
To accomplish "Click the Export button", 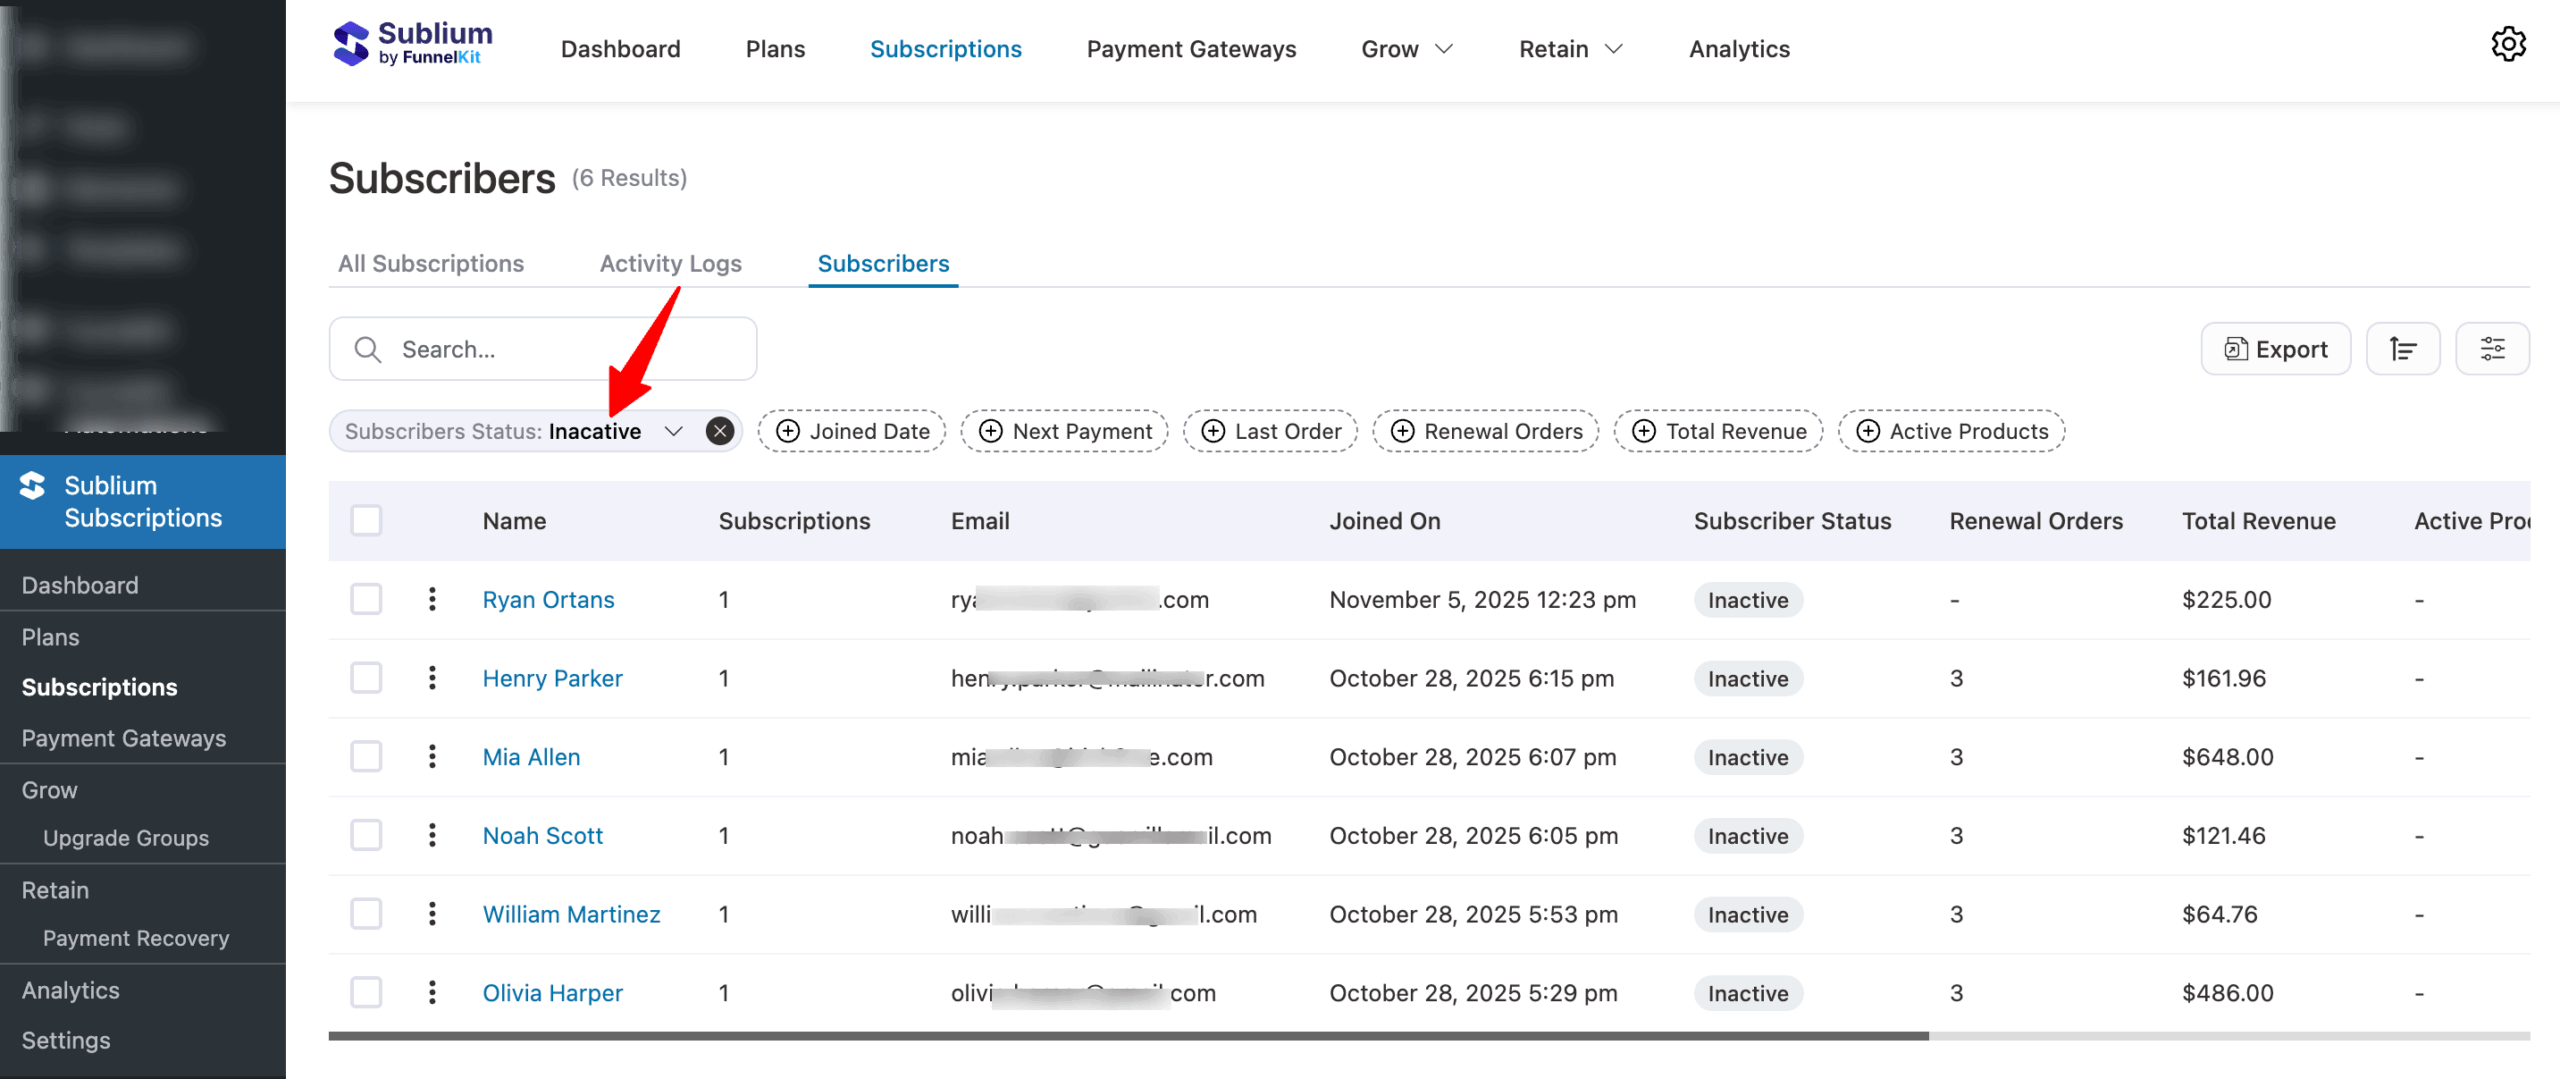I will [2275, 349].
